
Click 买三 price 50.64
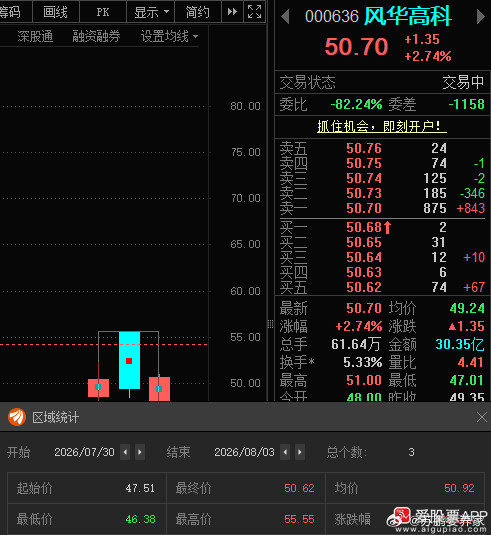(364, 257)
